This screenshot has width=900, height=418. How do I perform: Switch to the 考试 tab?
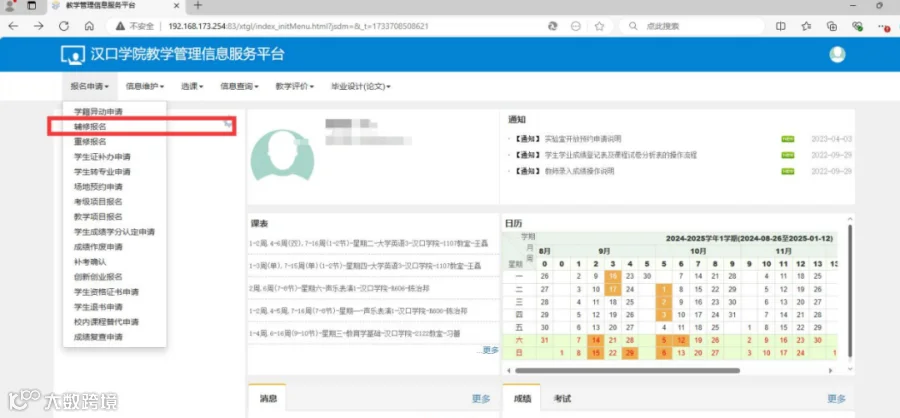pos(562,399)
